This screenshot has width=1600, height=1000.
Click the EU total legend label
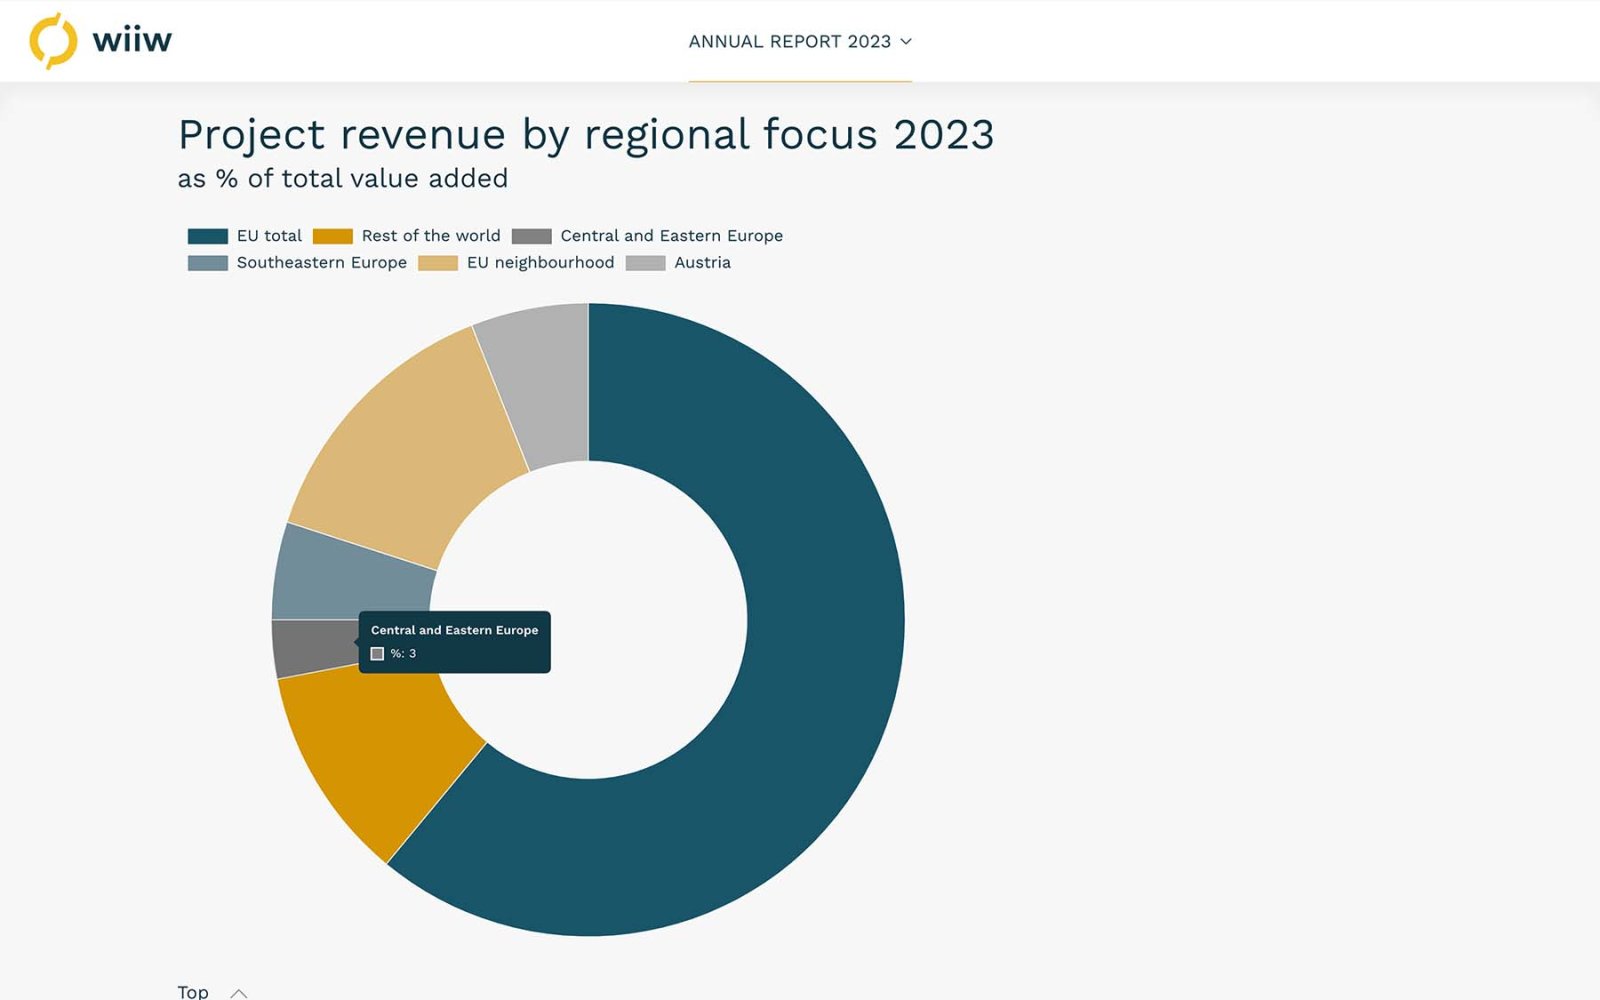click(x=269, y=236)
